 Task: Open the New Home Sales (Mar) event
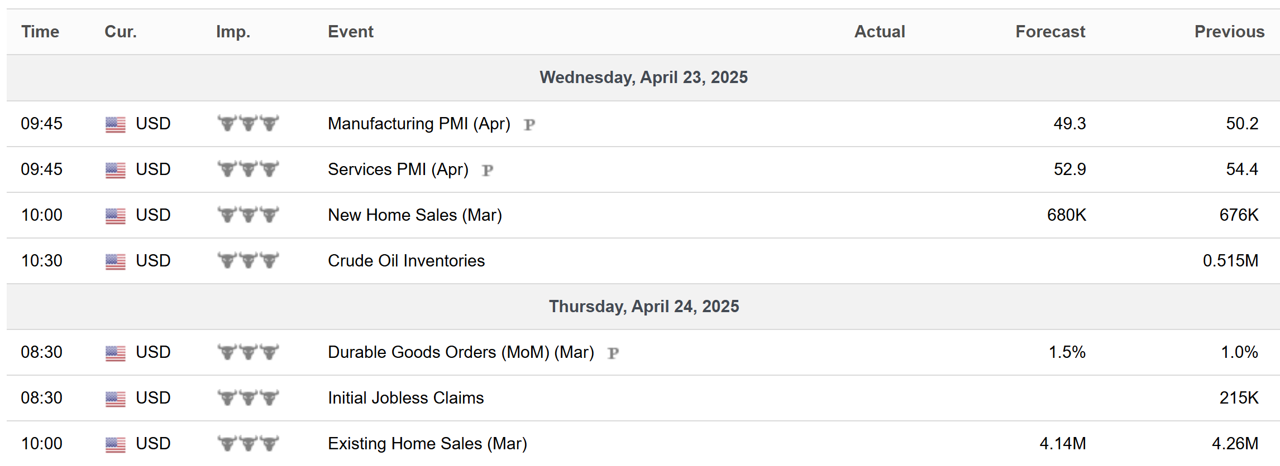(x=415, y=215)
